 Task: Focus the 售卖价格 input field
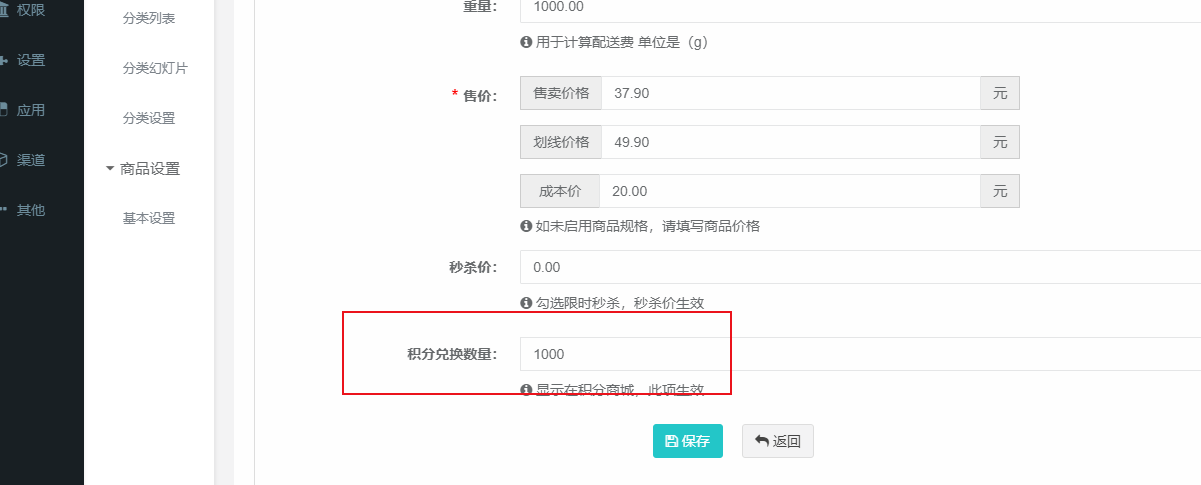[790, 93]
